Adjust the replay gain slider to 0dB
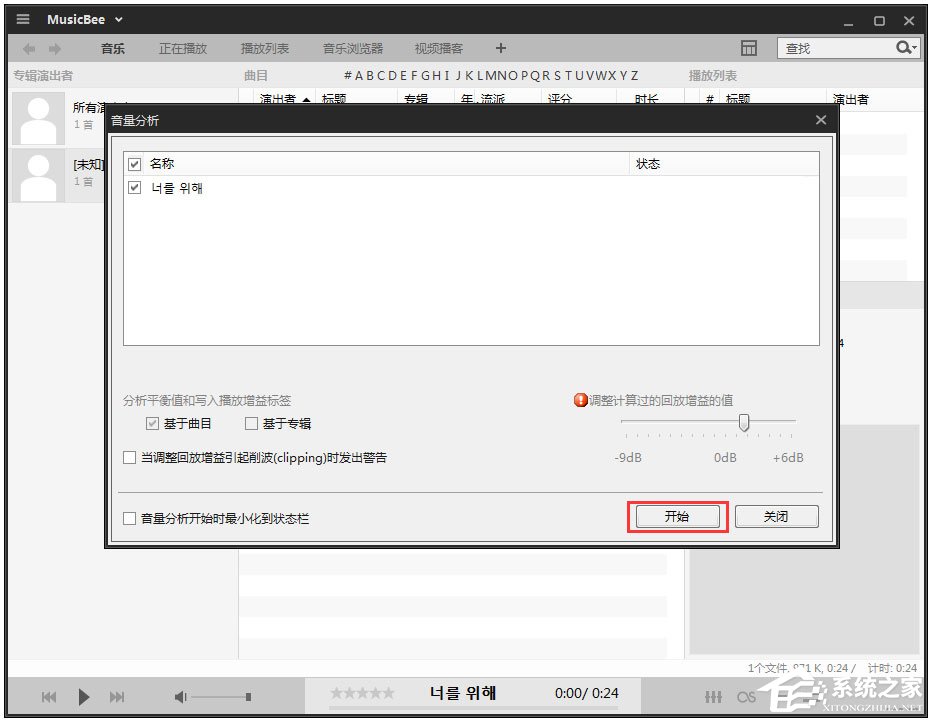 coord(743,422)
